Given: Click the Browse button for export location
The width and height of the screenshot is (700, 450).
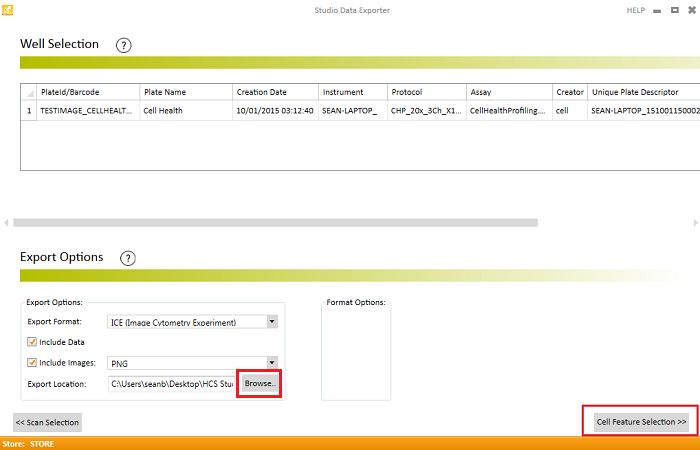Looking at the screenshot, I should coord(259,383).
